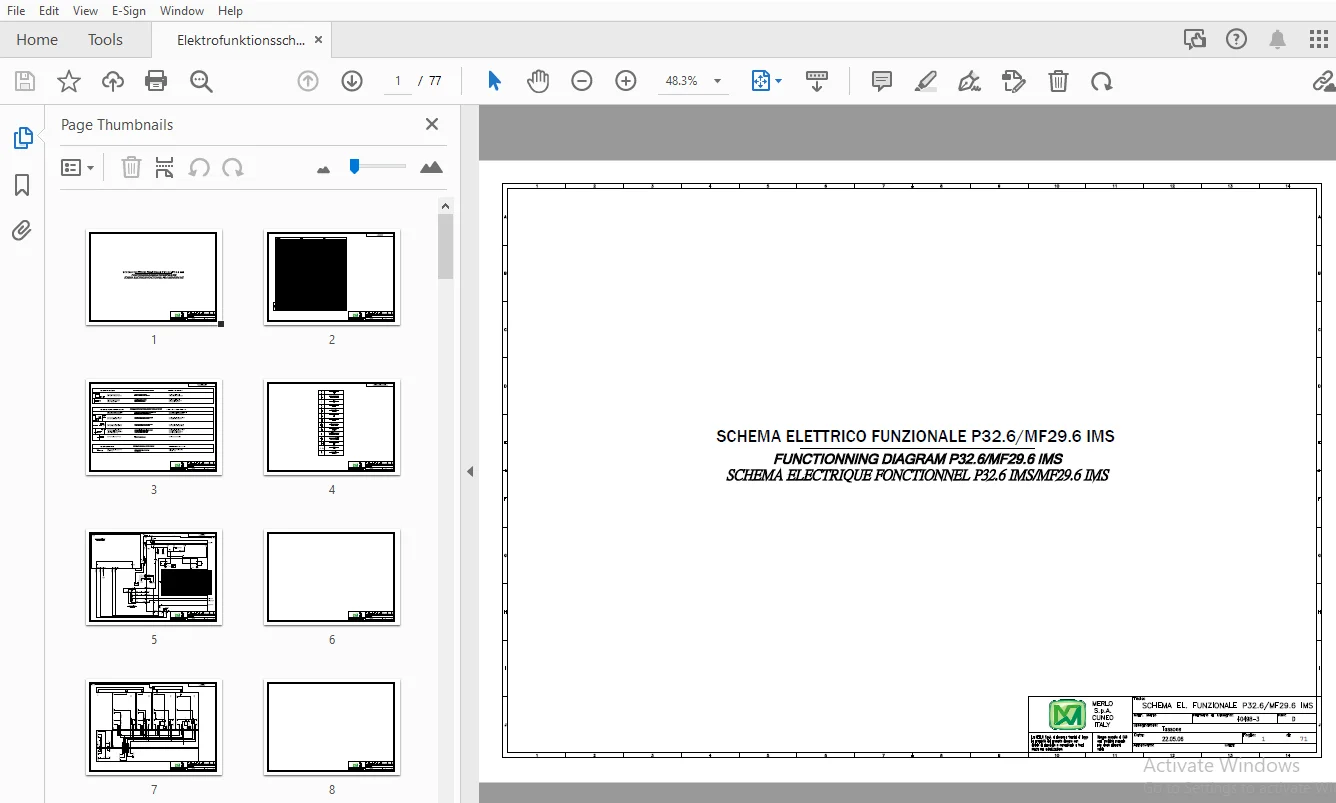Rotate thumbnails clockwise

pyautogui.click(x=233, y=167)
